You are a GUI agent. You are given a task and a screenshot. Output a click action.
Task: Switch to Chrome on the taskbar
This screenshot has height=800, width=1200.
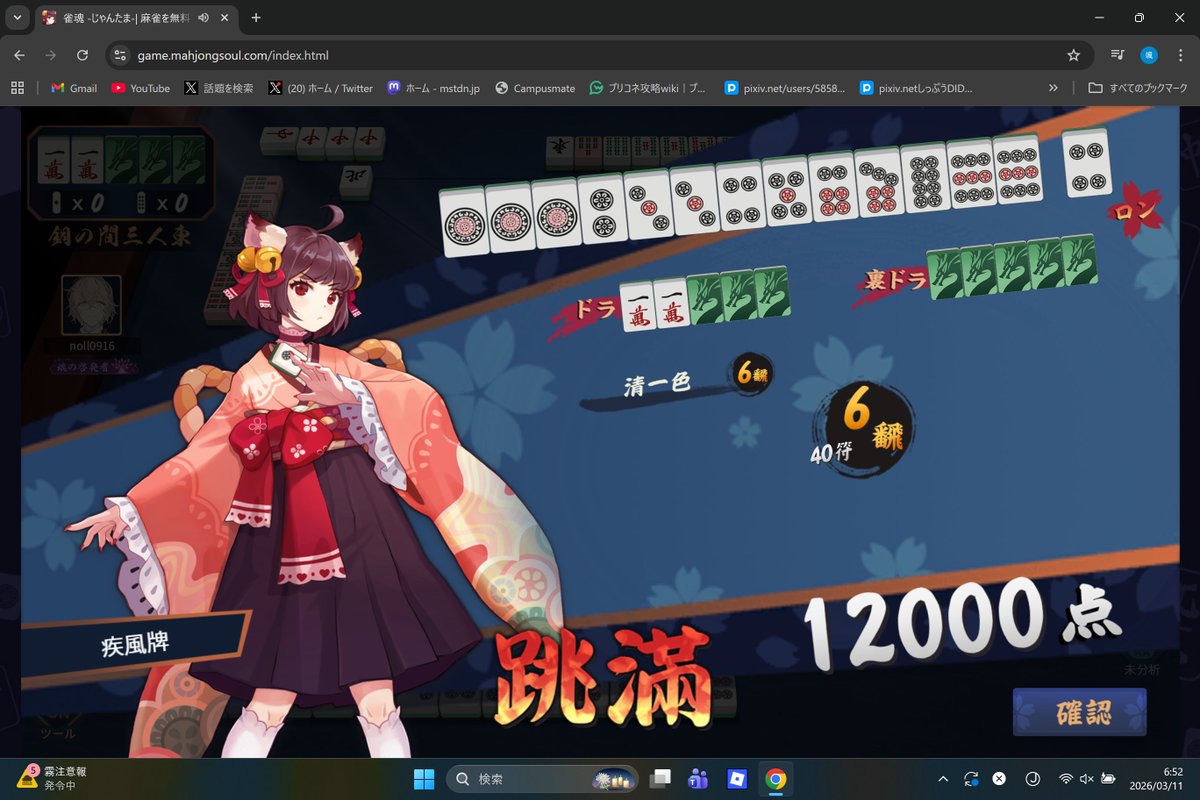coord(776,779)
